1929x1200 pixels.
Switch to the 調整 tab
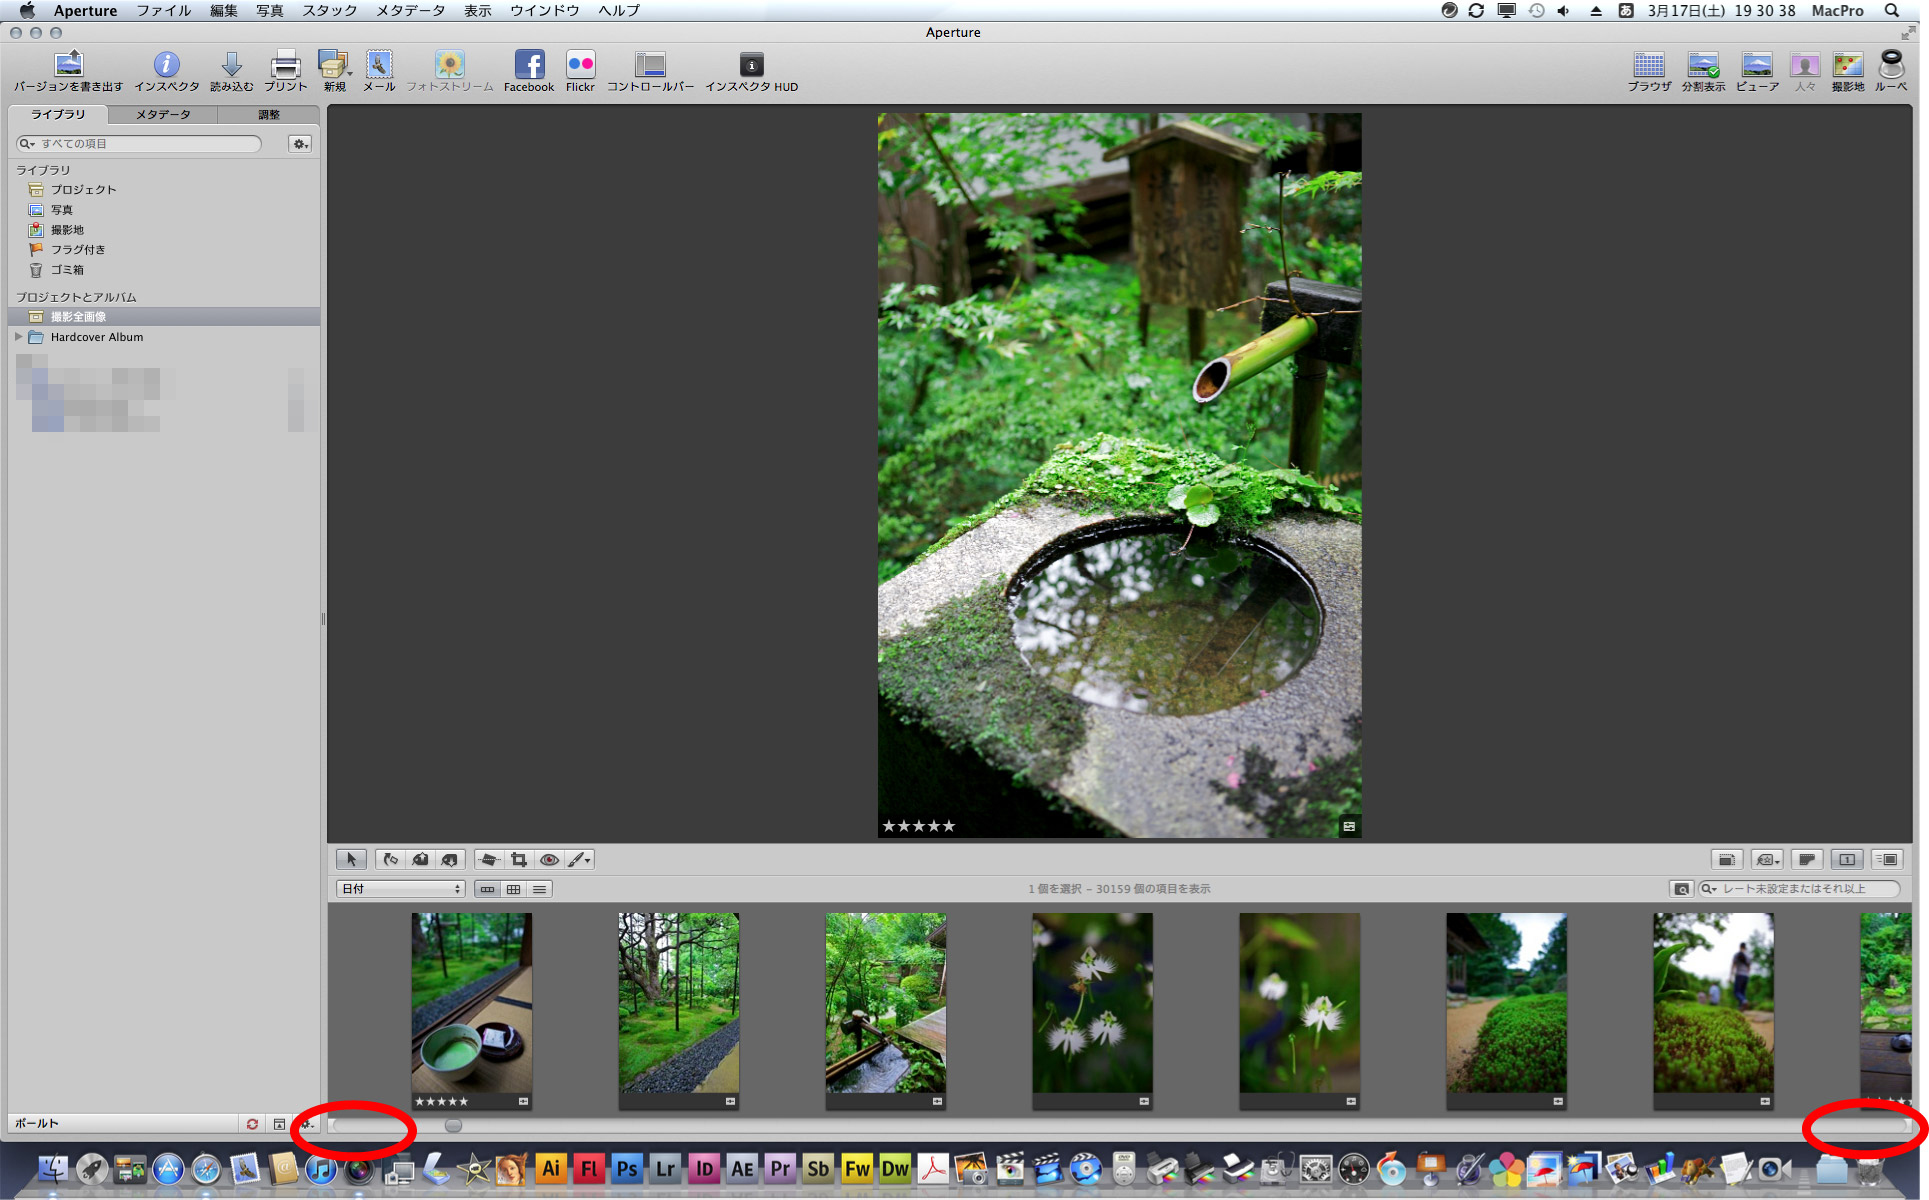point(268,114)
